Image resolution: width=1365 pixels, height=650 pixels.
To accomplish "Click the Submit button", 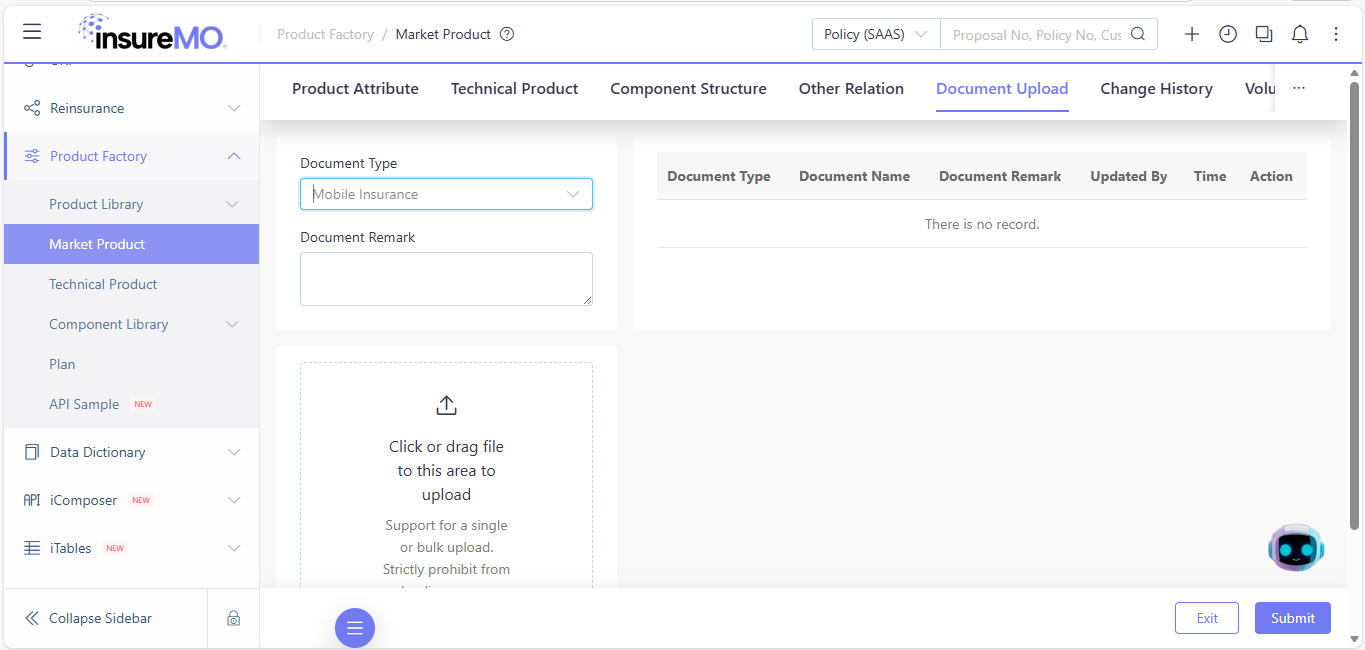I will [1292, 618].
